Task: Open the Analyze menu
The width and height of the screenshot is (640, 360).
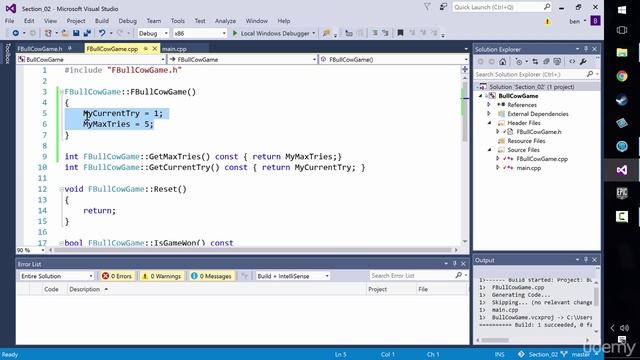Action: pos(225,21)
